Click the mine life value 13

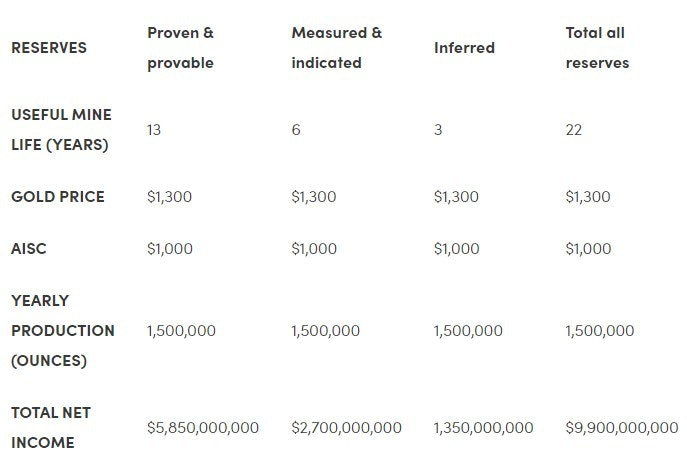tap(154, 130)
